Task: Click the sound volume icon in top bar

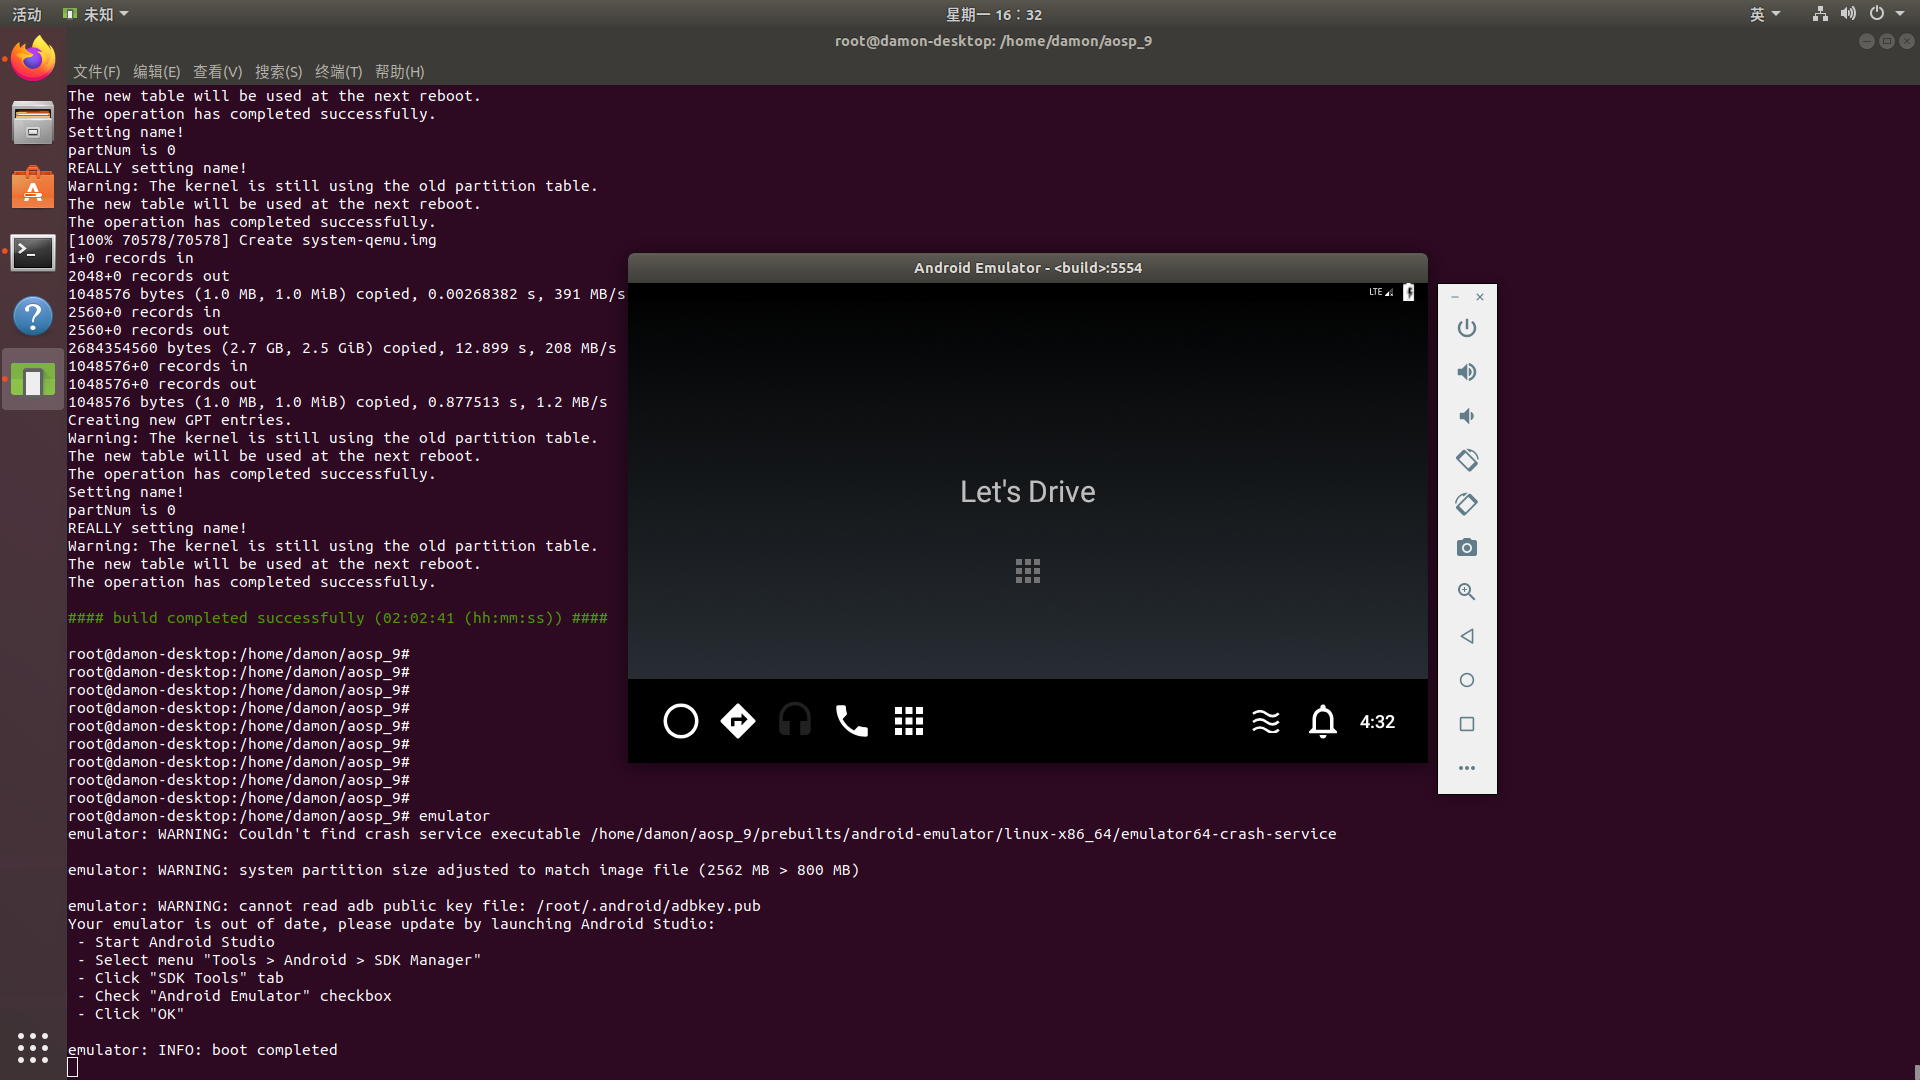Action: [1848, 14]
